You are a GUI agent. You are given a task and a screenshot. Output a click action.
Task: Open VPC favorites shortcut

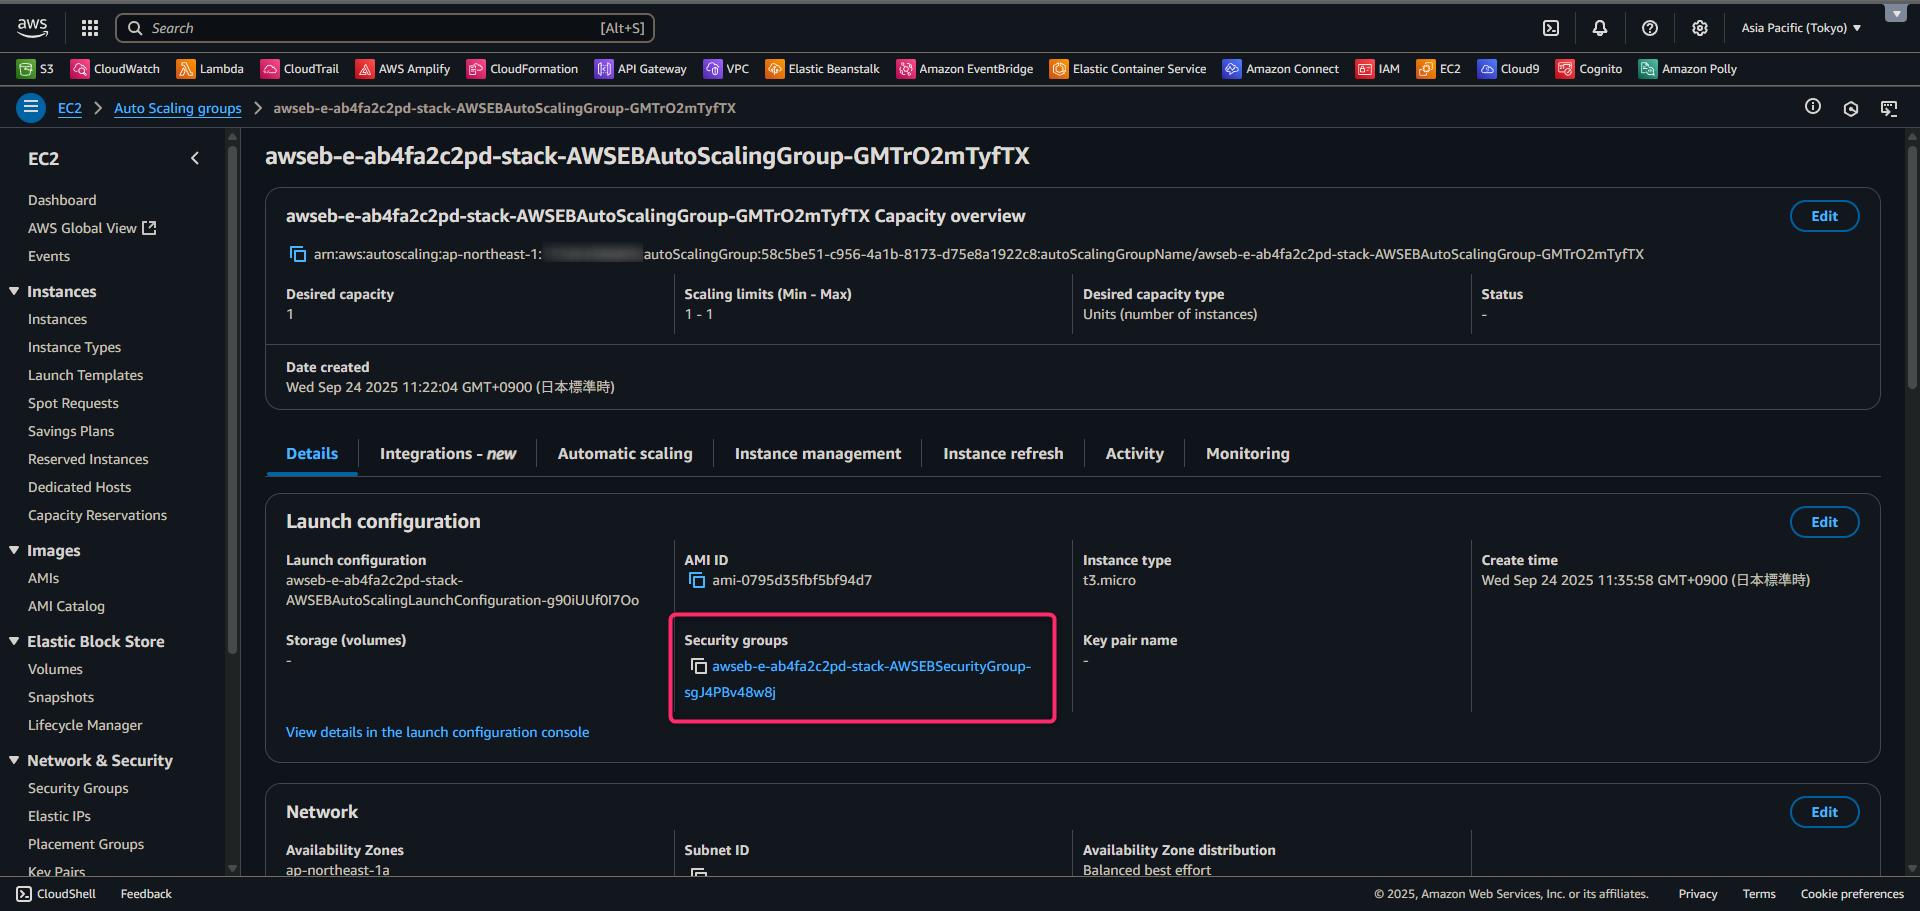coord(727,69)
